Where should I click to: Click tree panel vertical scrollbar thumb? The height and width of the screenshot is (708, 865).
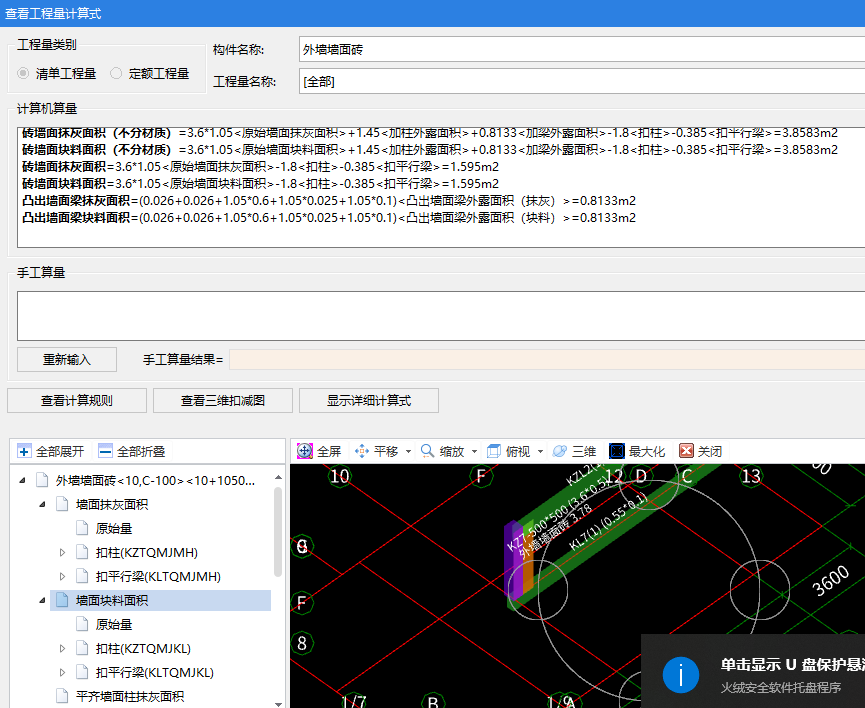coord(278,531)
